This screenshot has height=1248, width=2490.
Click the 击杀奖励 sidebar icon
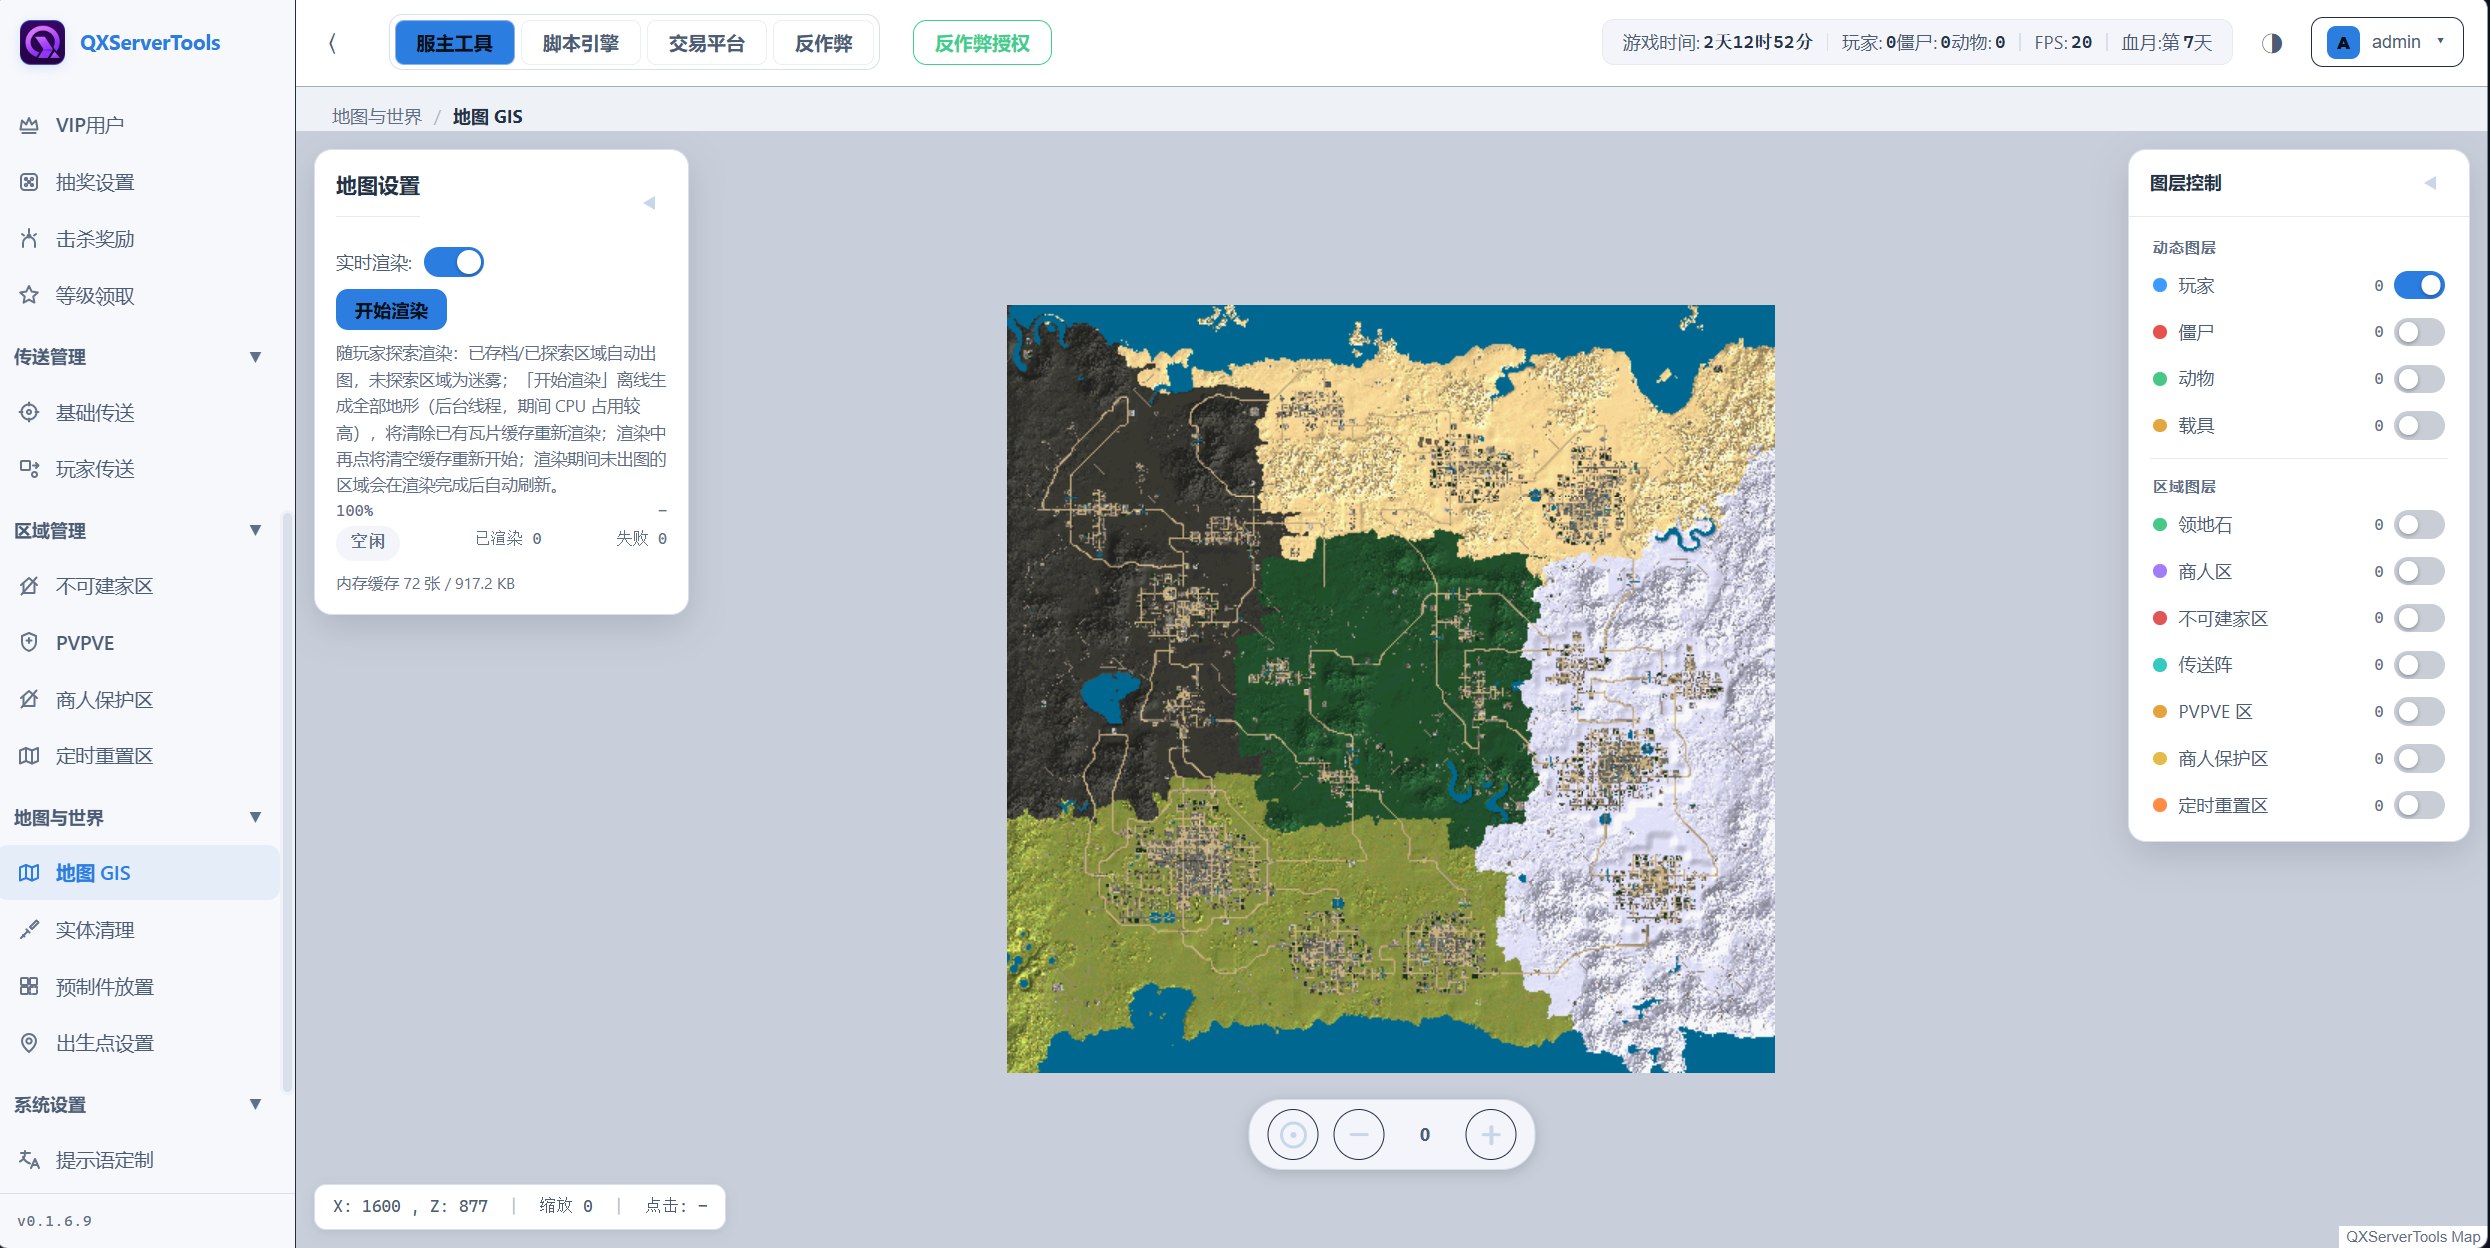[x=29, y=239]
